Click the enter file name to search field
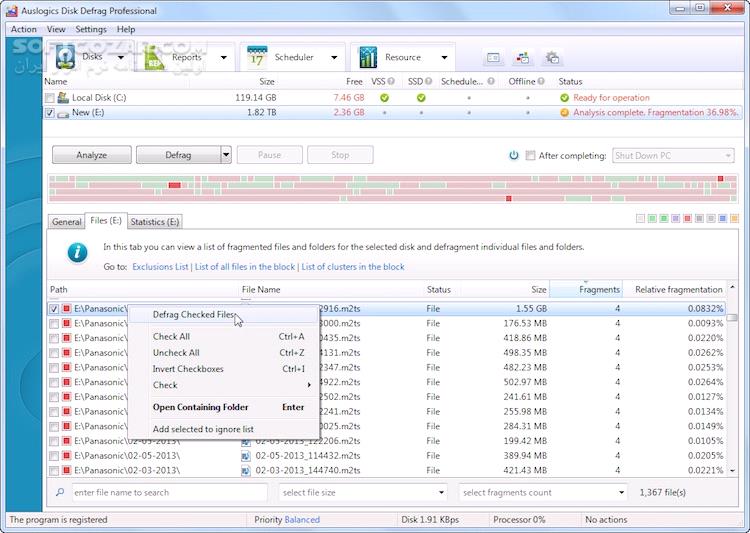Screen dimensions: 750x533 point(169,492)
